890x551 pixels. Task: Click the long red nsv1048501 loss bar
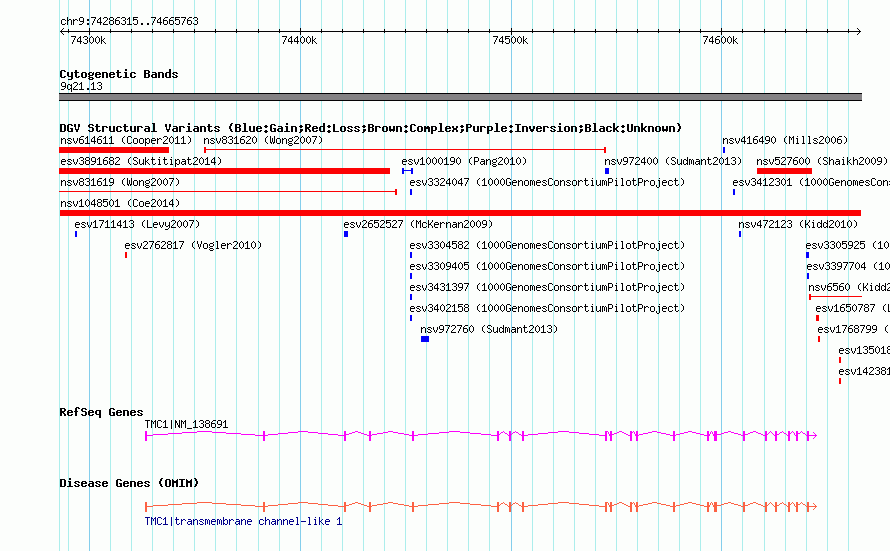tap(460, 213)
